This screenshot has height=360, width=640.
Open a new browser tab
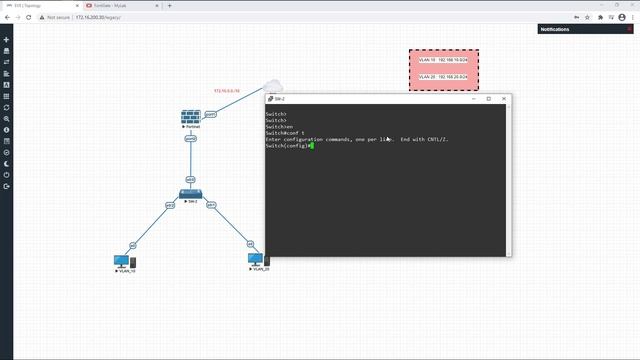(x=169, y=6)
